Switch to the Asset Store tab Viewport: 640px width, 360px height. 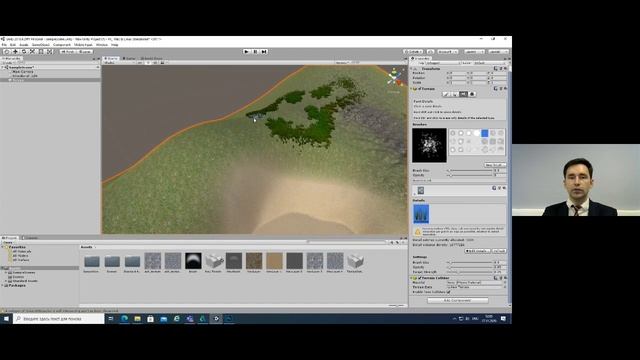point(151,58)
